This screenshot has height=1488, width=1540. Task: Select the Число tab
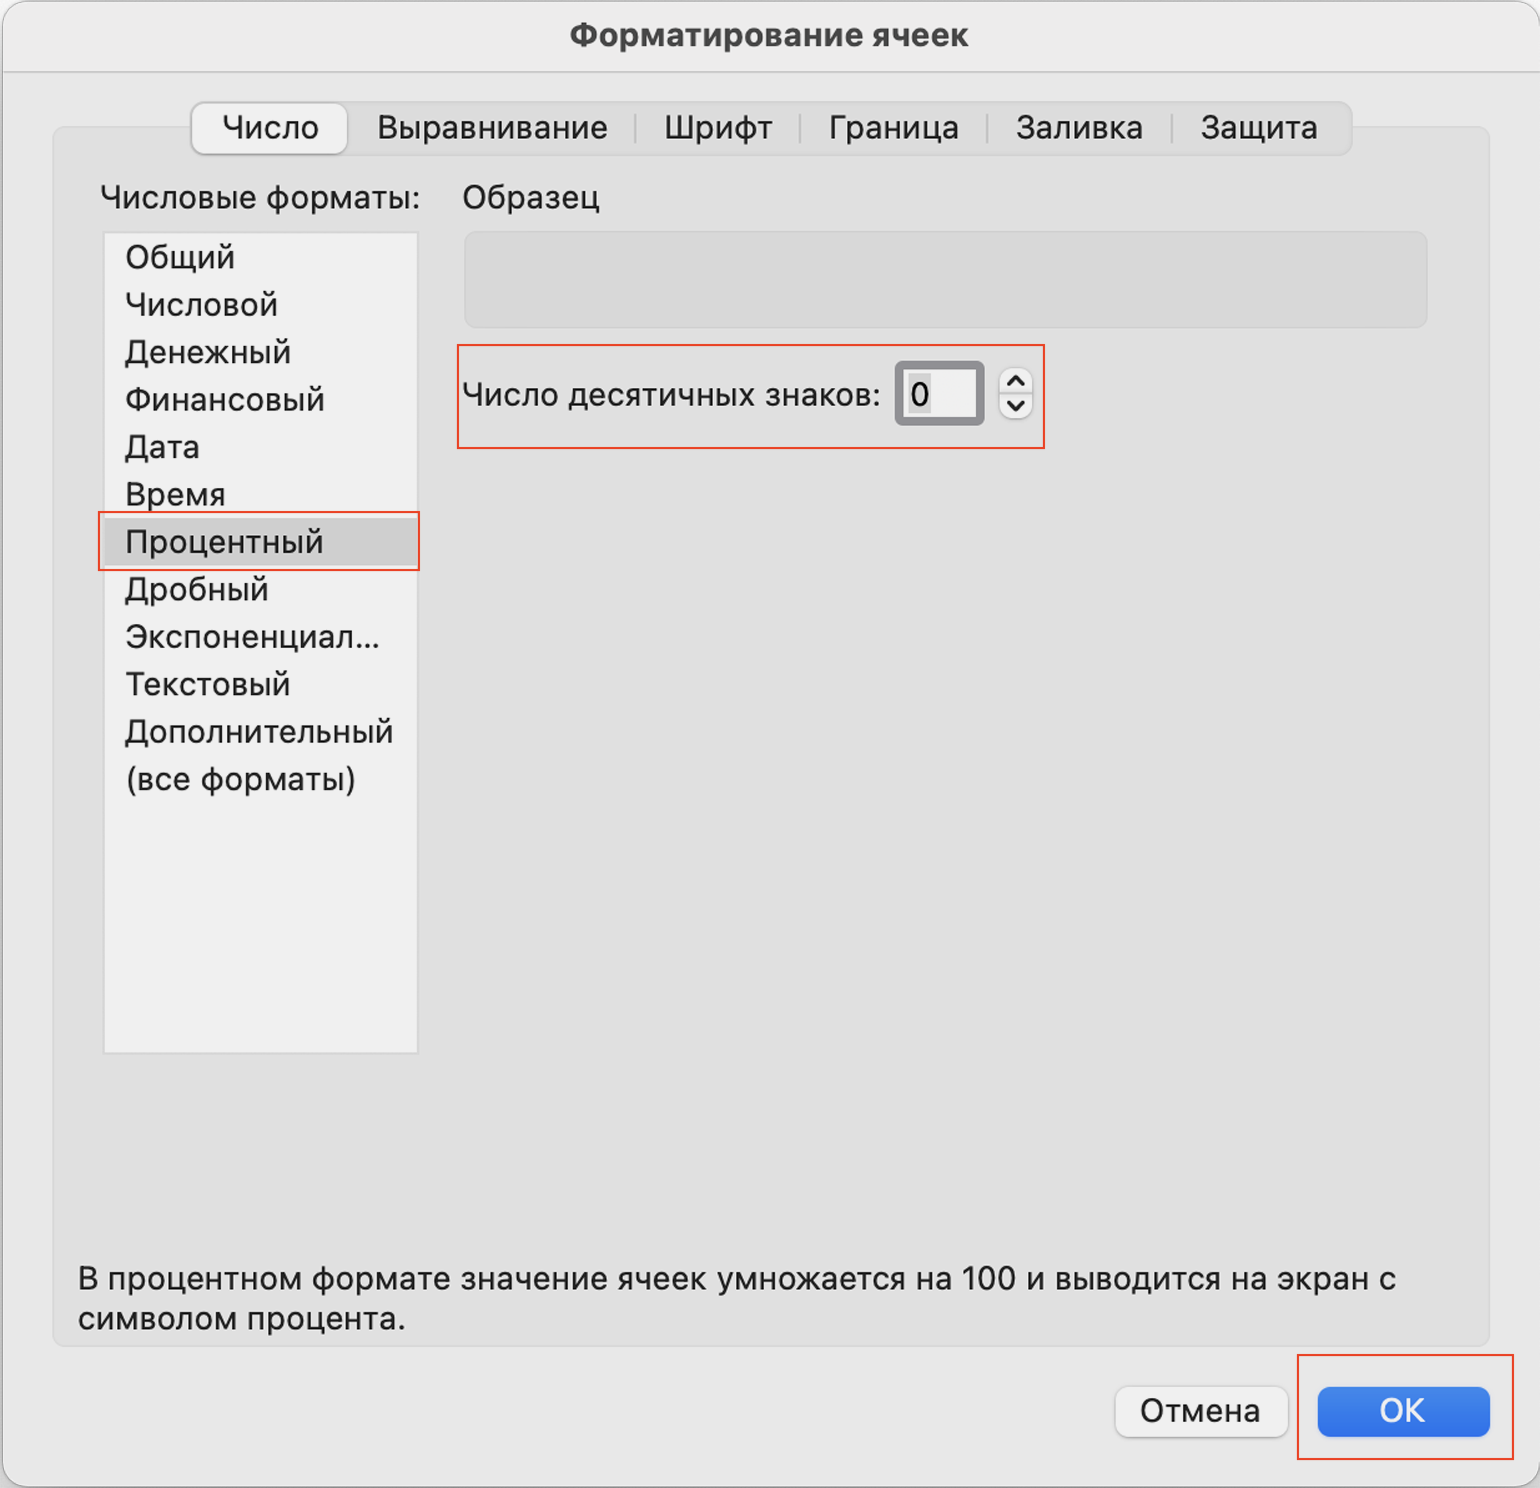(270, 128)
